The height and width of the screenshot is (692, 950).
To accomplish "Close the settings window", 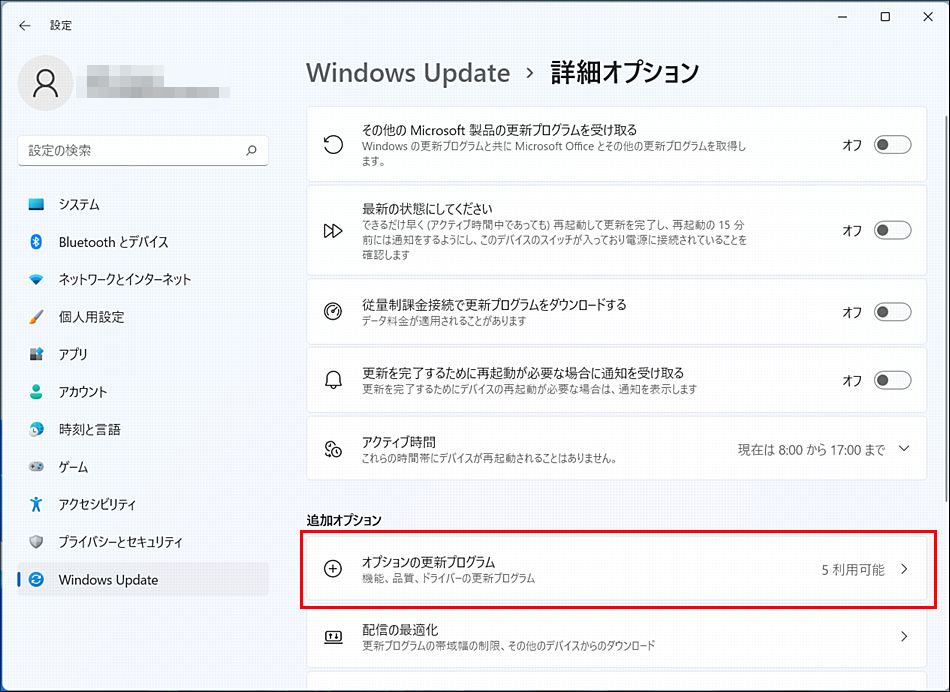I will [x=928, y=17].
